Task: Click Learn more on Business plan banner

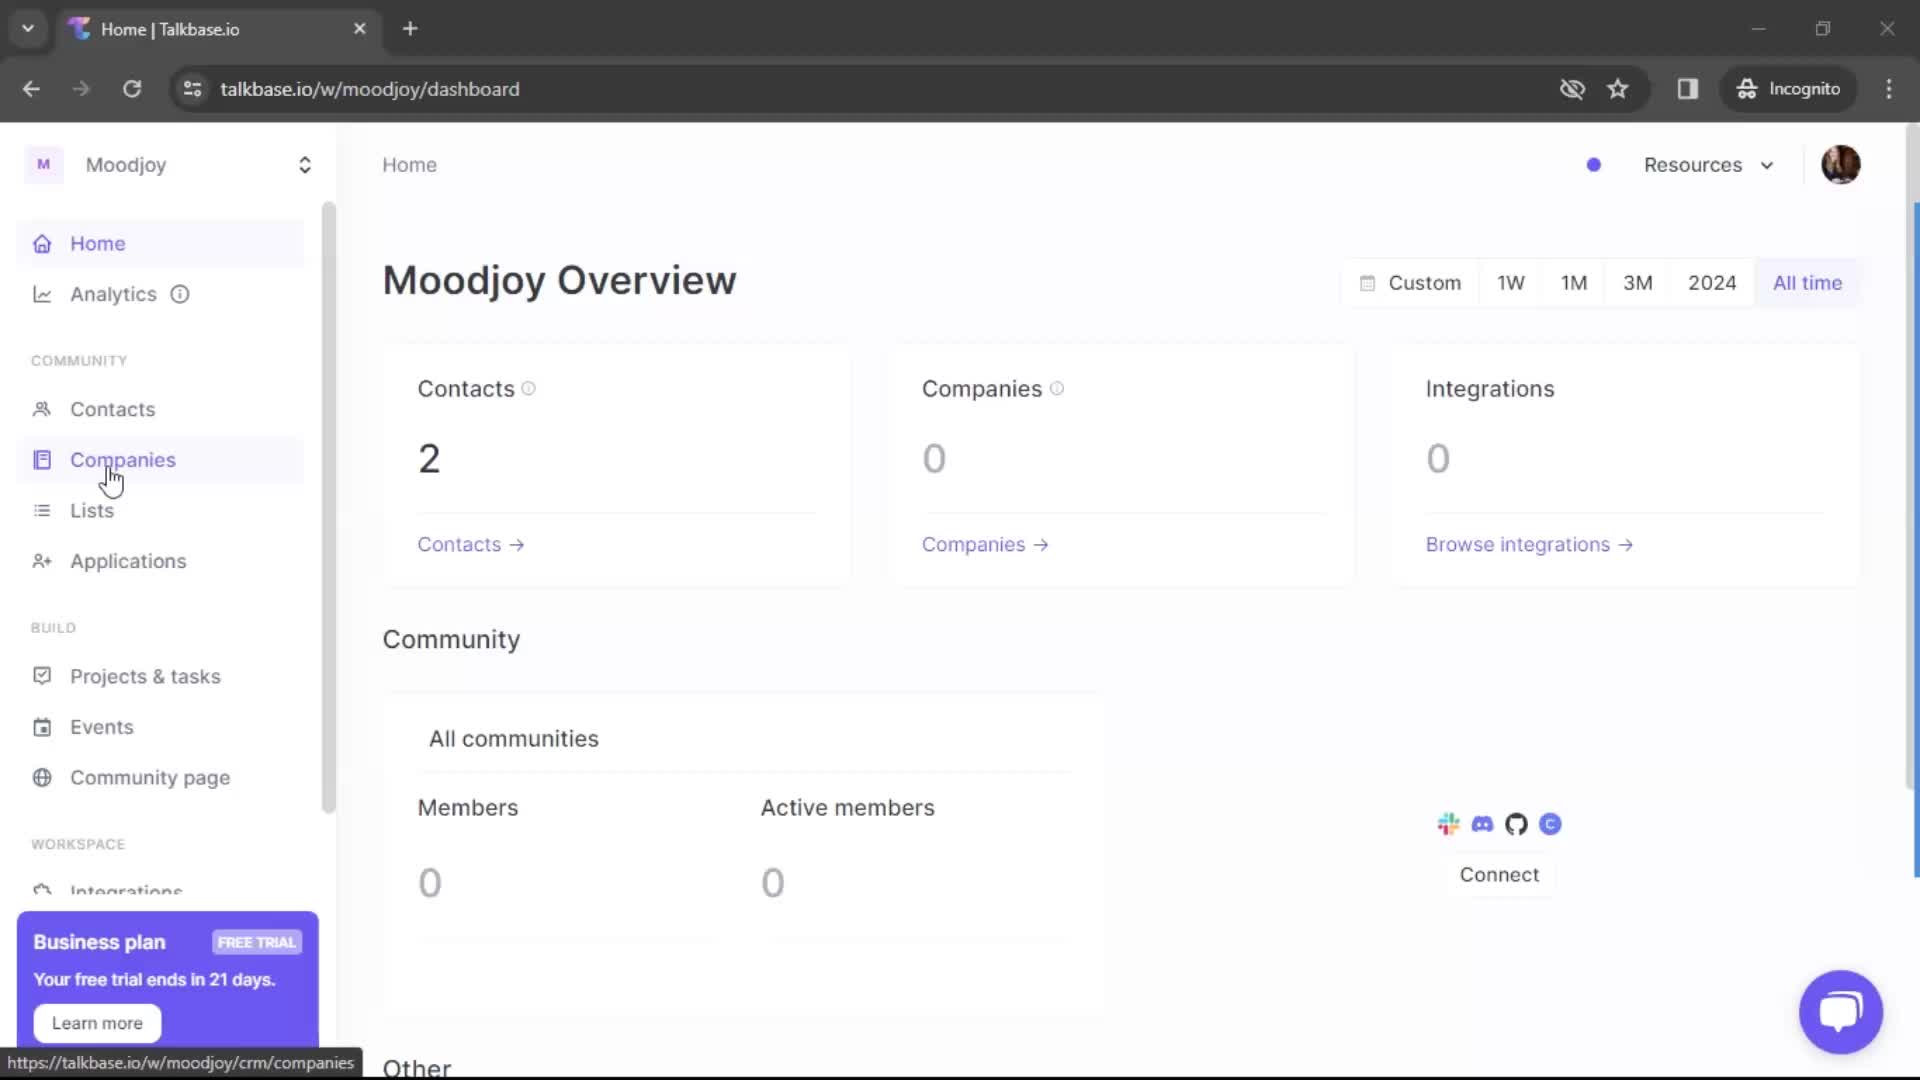Action: pos(97,1023)
